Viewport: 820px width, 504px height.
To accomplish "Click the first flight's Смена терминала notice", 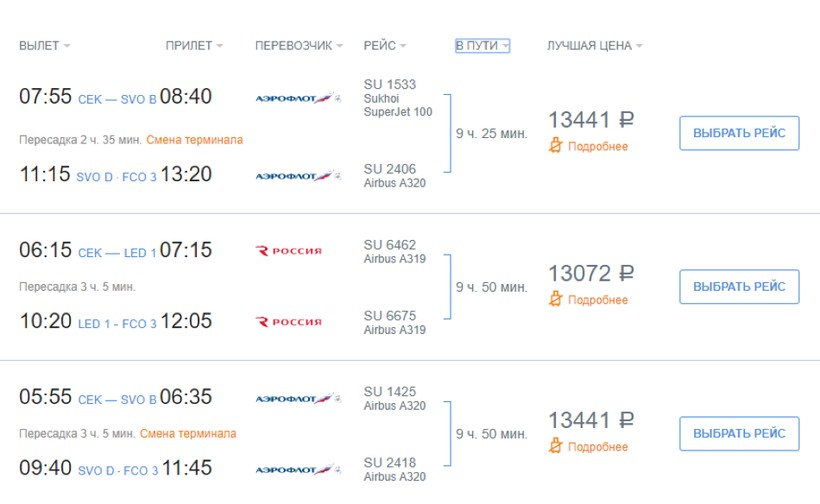I will click(194, 139).
